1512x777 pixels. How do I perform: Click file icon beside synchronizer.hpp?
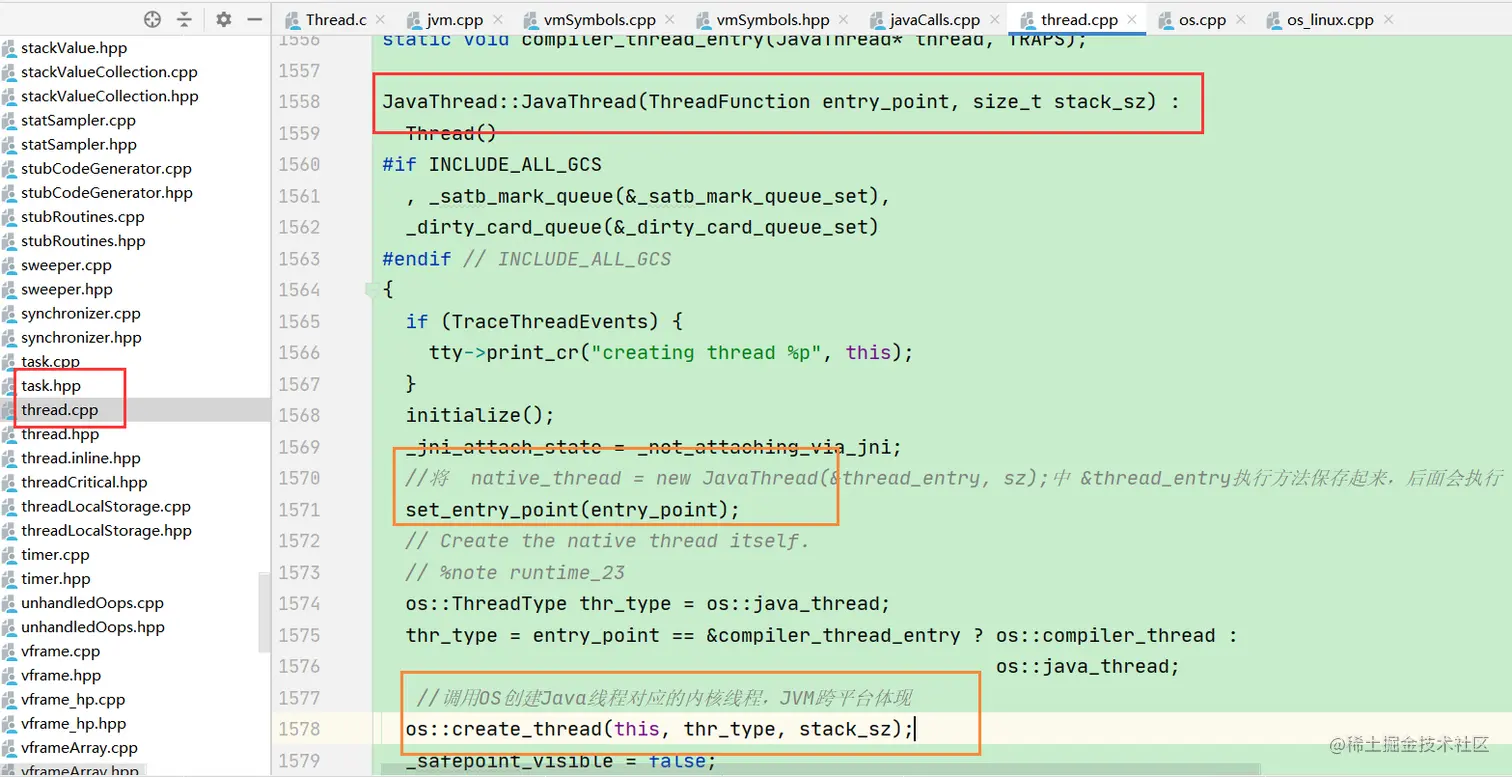[9, 338]
